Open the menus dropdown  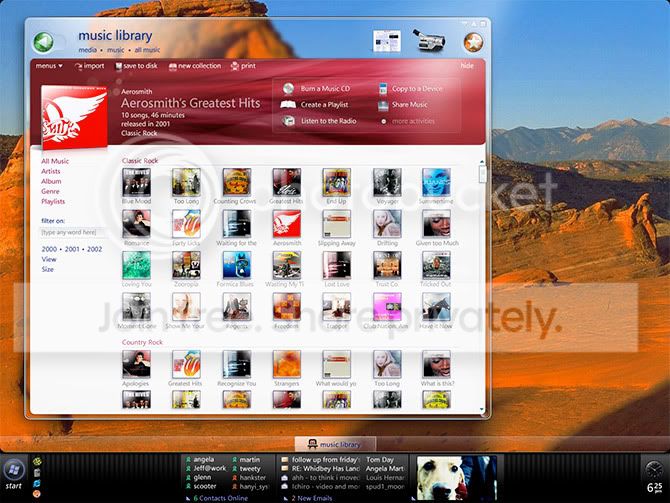49,66
